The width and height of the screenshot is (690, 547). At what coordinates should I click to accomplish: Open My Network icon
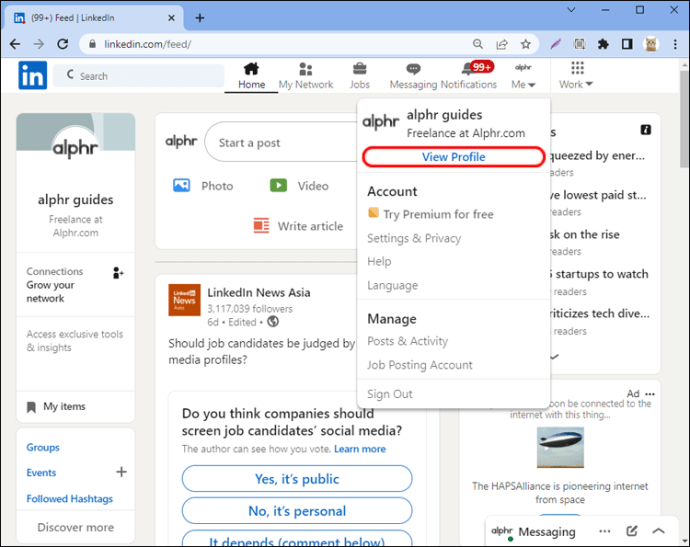[305, 69]
